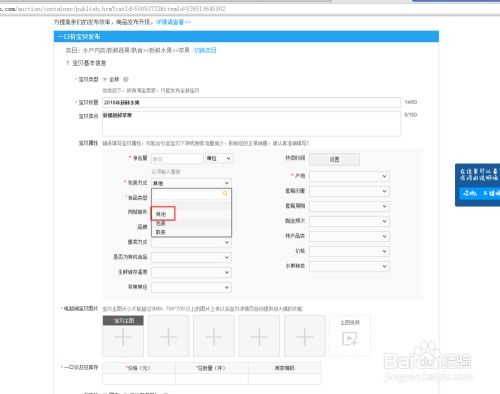
Task: Add image in fifth product photo slot
Action: pyautogui.click(x=305, y=336)
